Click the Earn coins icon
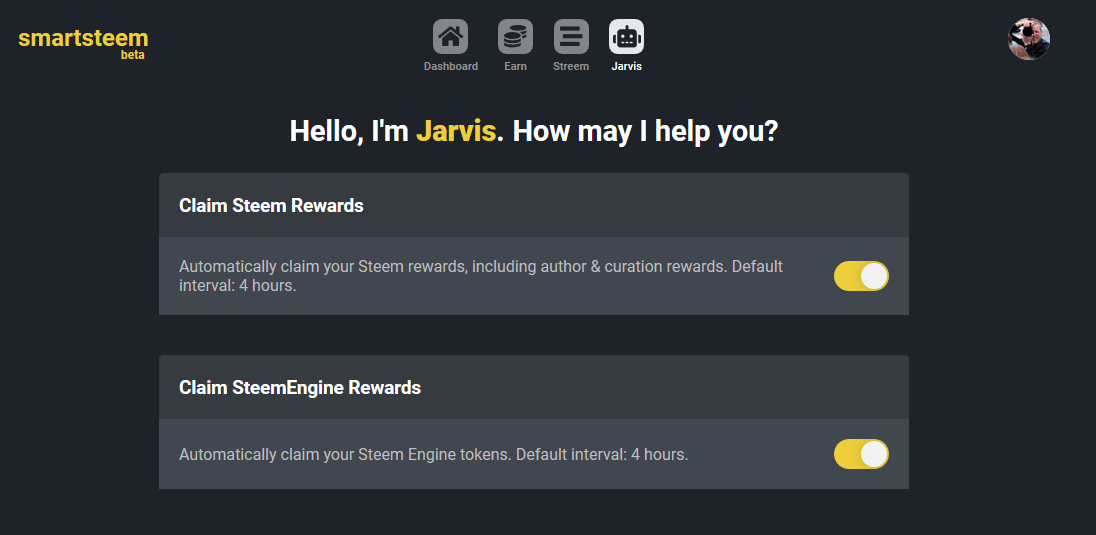Viewport: 1096px width, 535px height. point(515,37)
